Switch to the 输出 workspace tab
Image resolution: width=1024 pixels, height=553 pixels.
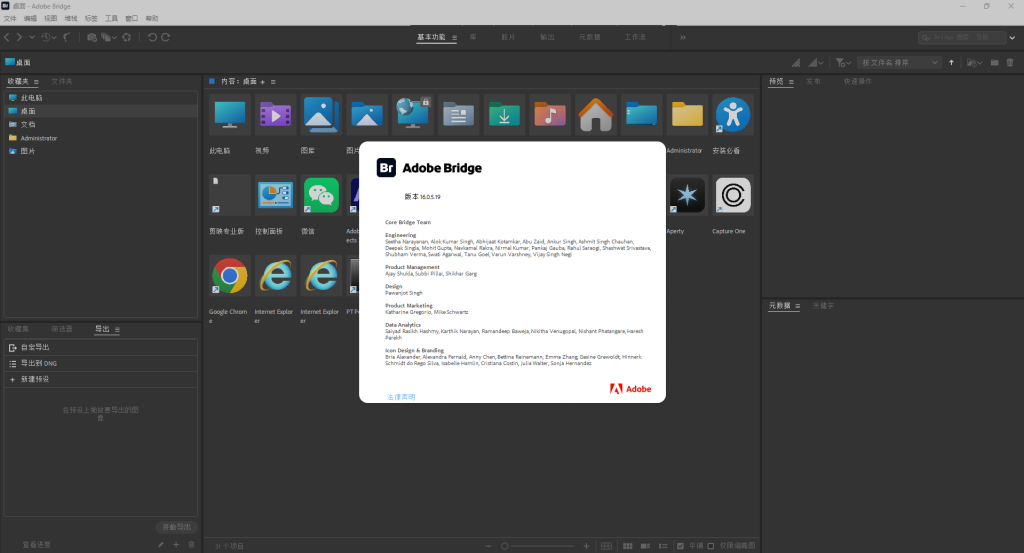point(547,37)
